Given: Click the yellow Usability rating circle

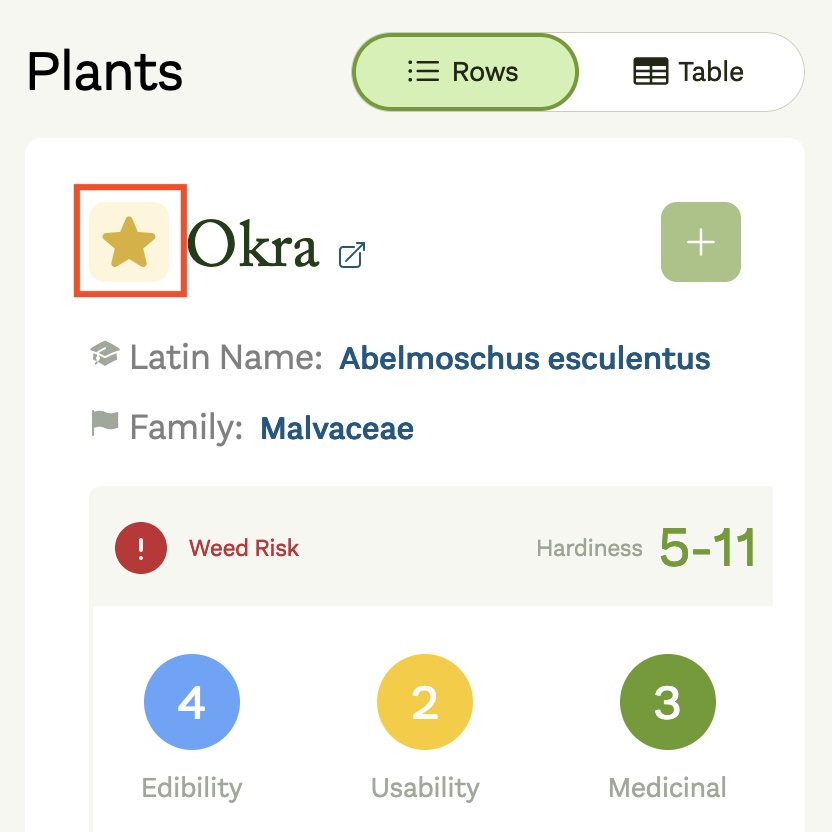Looking at the screenshot, I should tap(424, 702).
